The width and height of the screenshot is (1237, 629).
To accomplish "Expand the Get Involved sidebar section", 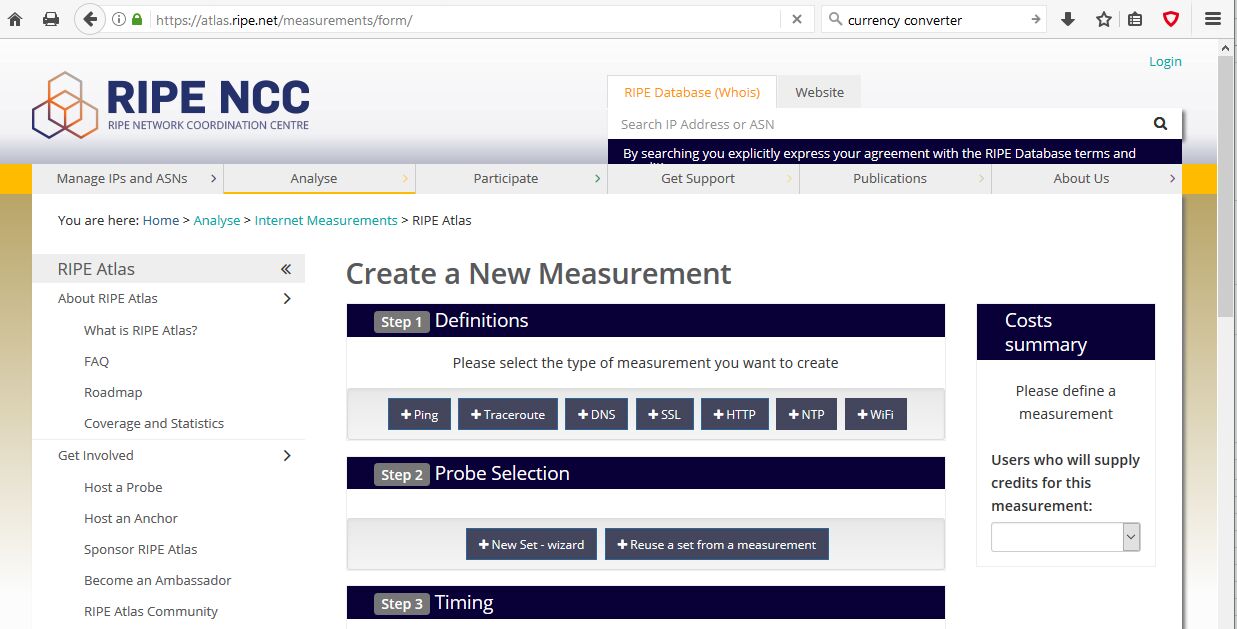I will [x=287, y=455].
